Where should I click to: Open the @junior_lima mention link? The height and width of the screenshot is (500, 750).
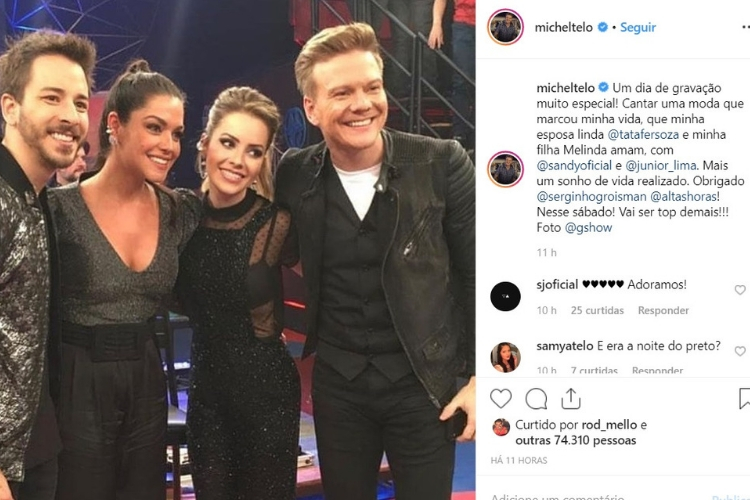(x=661, y=166)
